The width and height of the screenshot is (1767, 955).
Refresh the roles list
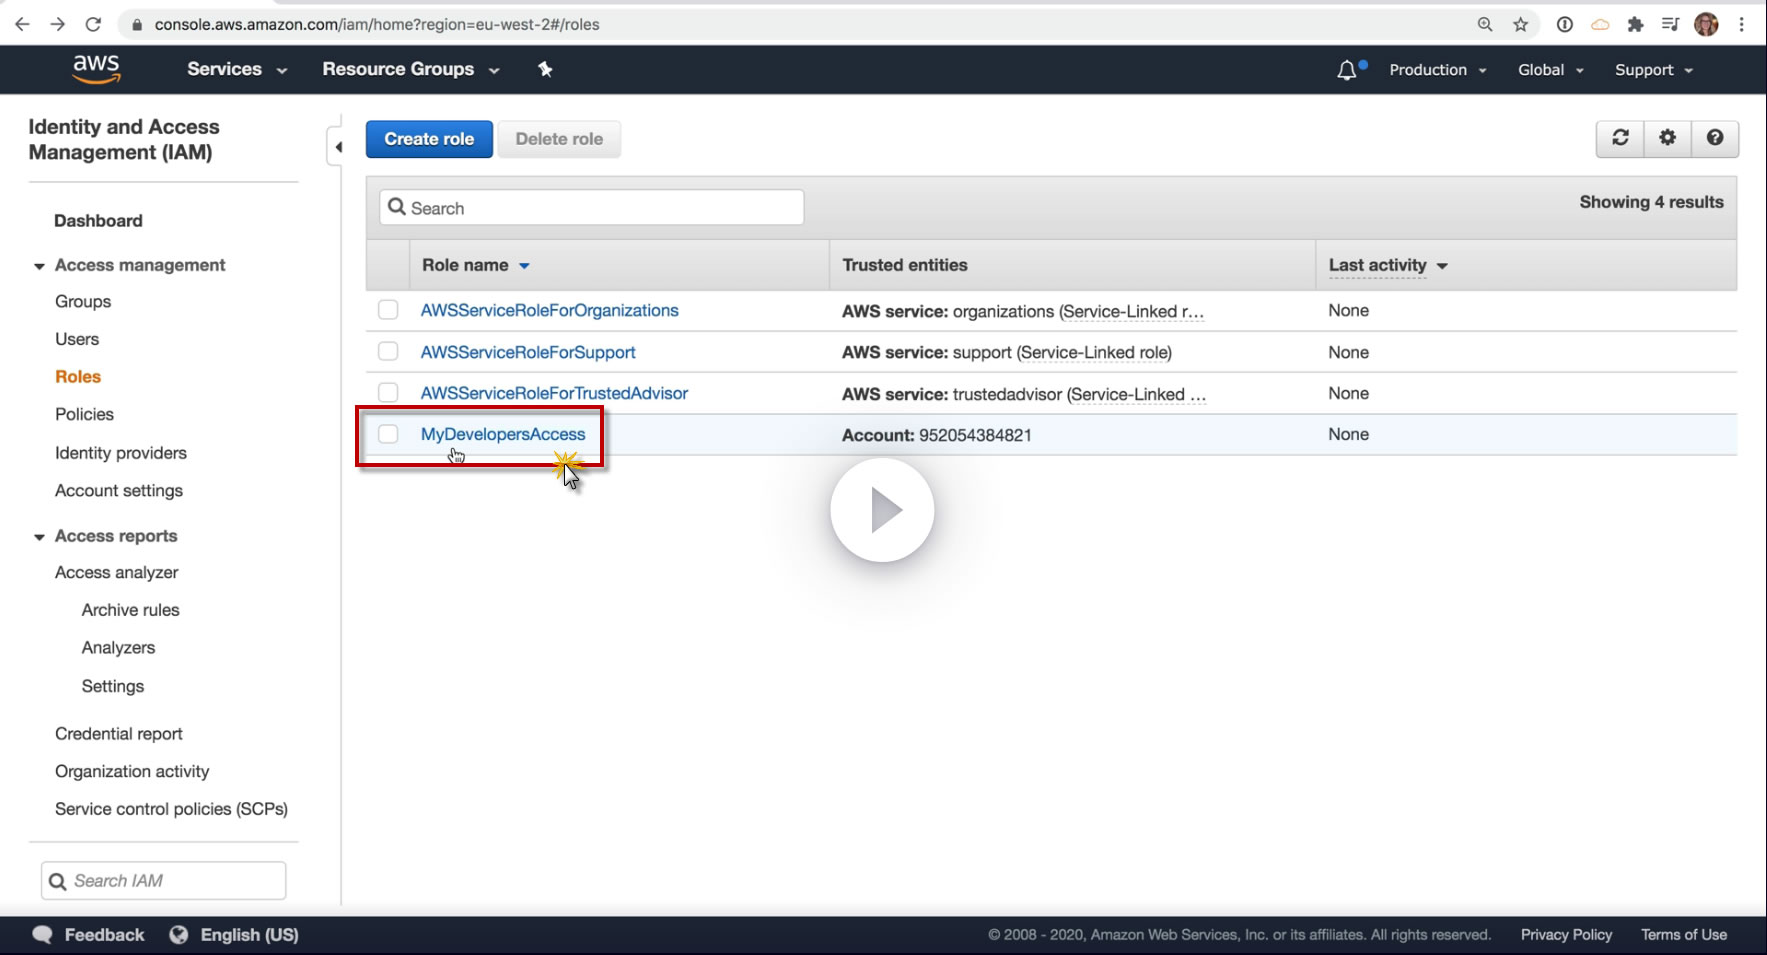pos(1620,138)
